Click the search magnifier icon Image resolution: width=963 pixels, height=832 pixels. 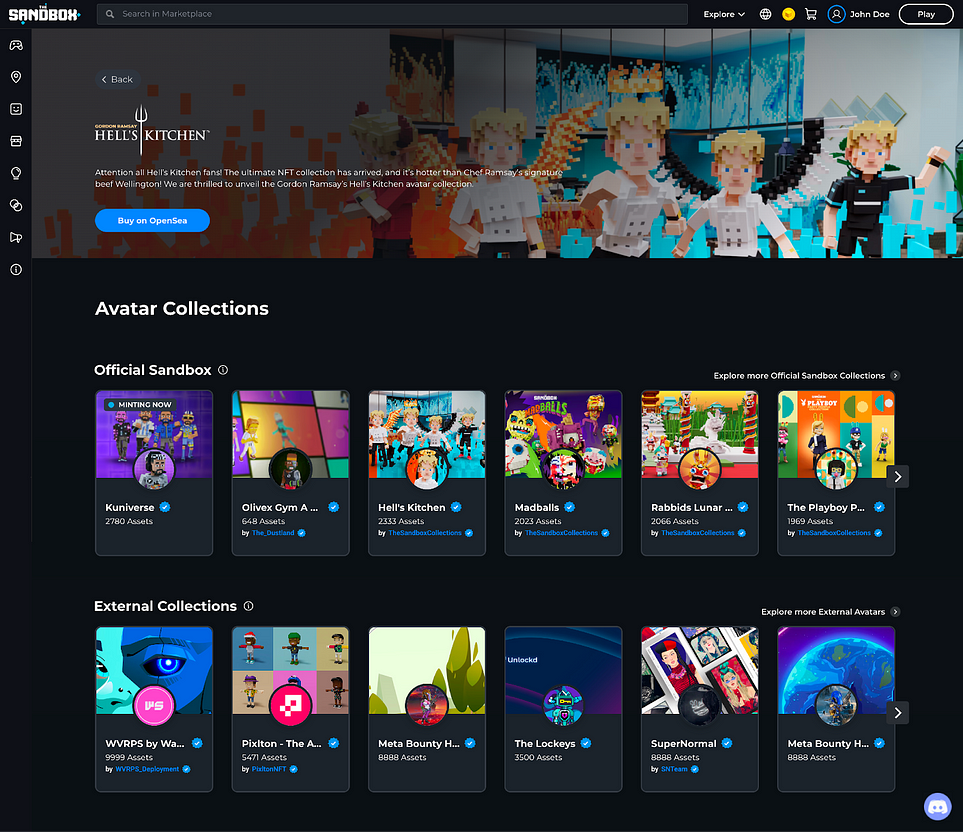pos(110,14)
